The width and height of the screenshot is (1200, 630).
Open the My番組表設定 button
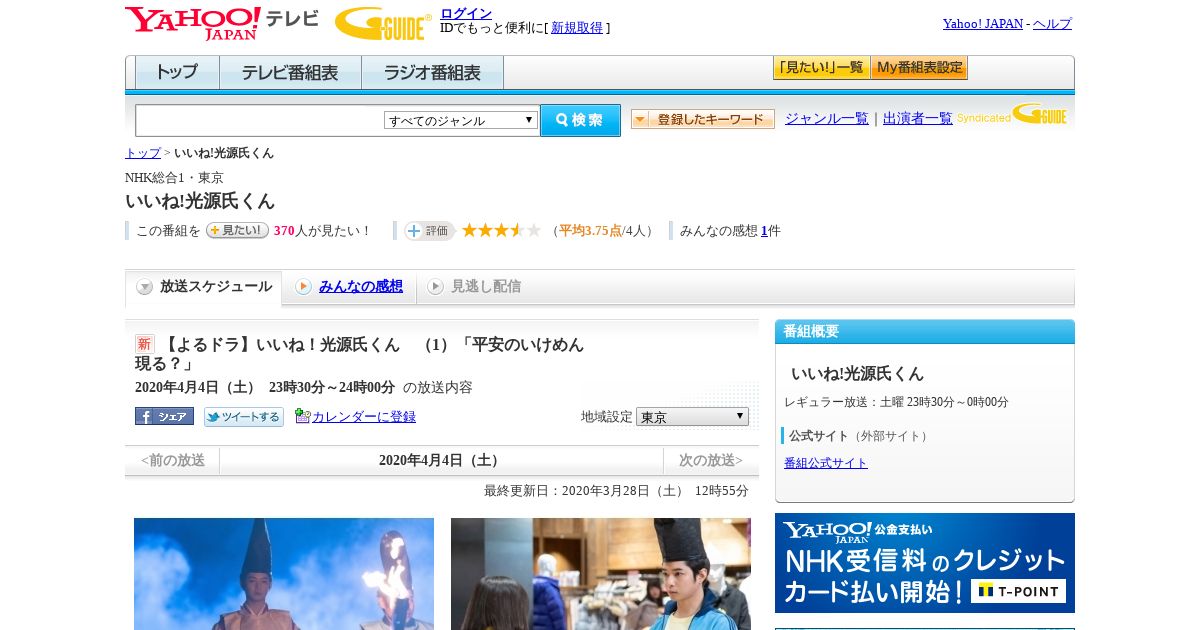[919, 68]
